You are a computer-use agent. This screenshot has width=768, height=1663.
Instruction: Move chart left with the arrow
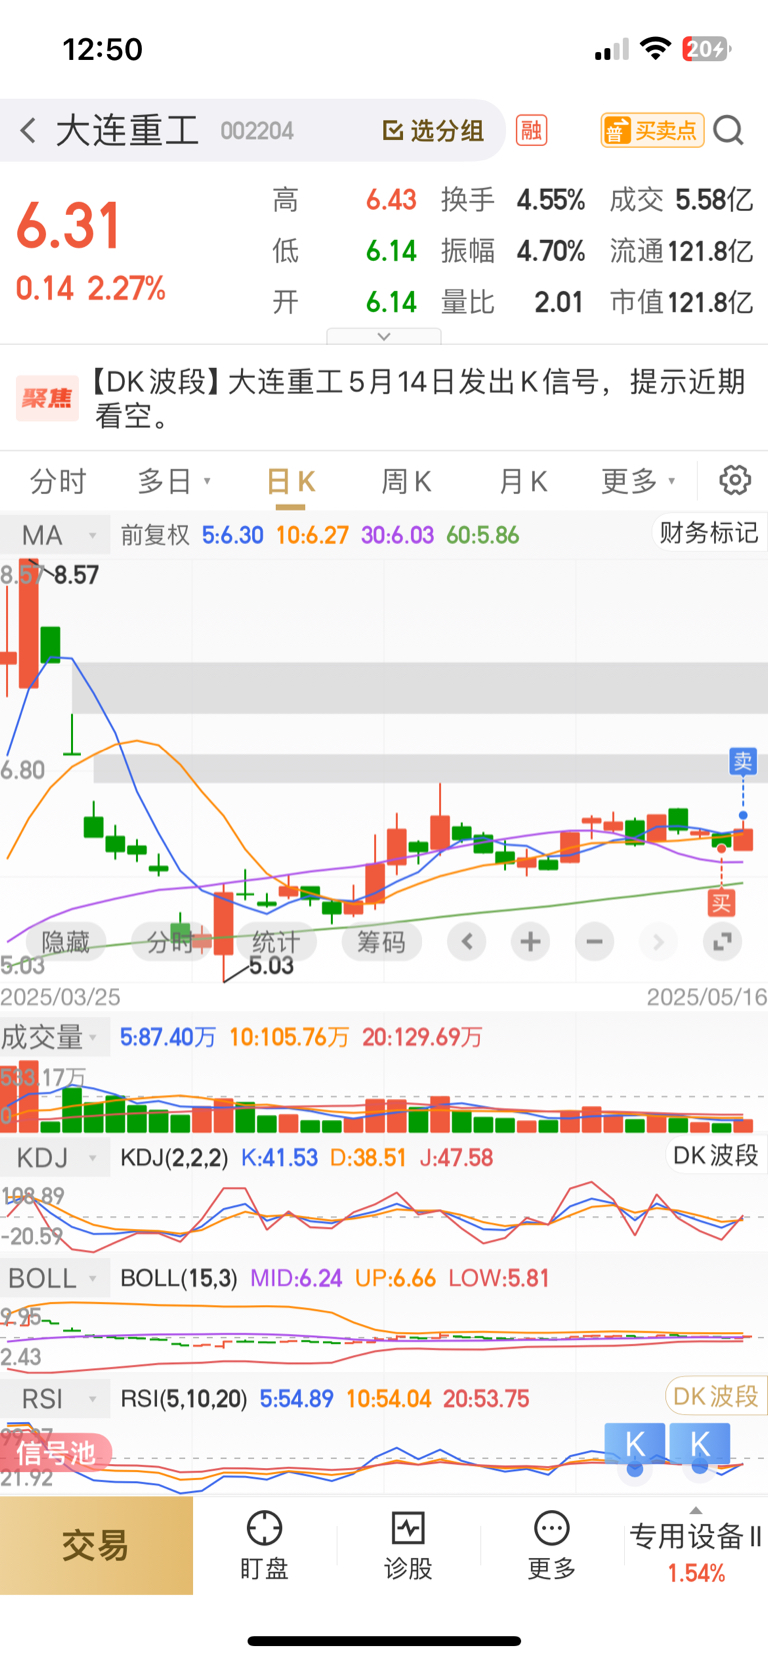click(x=467, y=941)
